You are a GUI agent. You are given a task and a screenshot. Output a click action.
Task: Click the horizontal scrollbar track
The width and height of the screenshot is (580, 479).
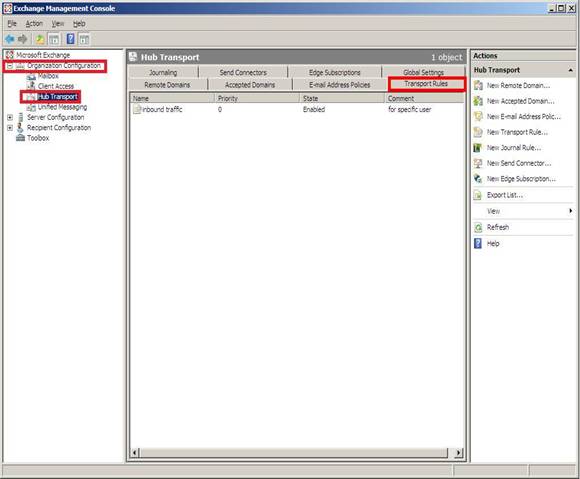click(294, 452)
